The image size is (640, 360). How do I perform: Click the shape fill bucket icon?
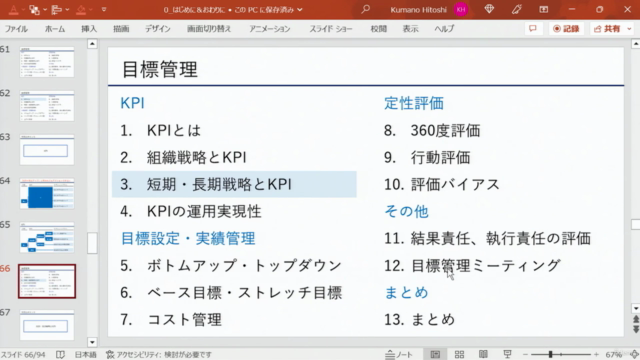click(x=81, y=9)
